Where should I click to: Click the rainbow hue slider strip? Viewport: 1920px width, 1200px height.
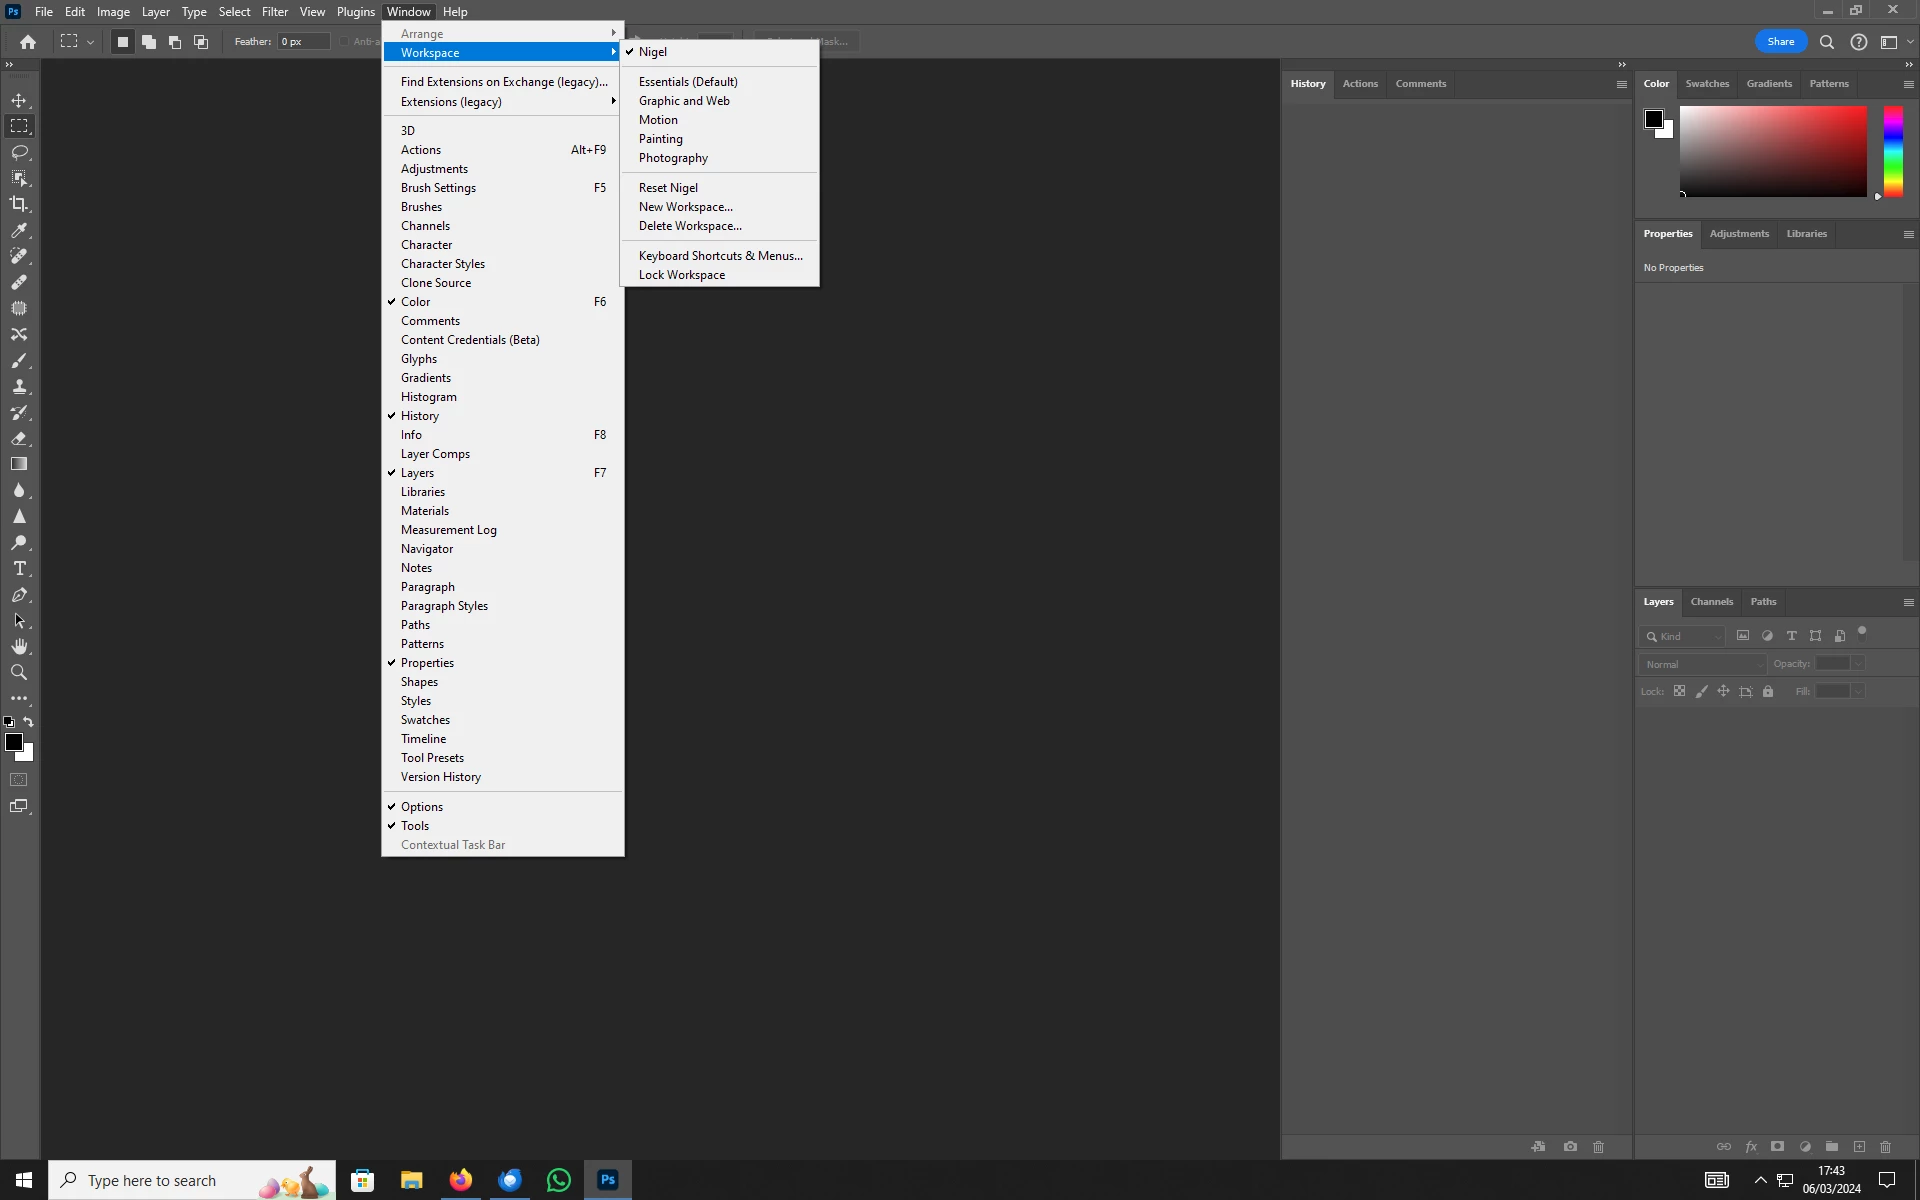tap(1893, 151)
